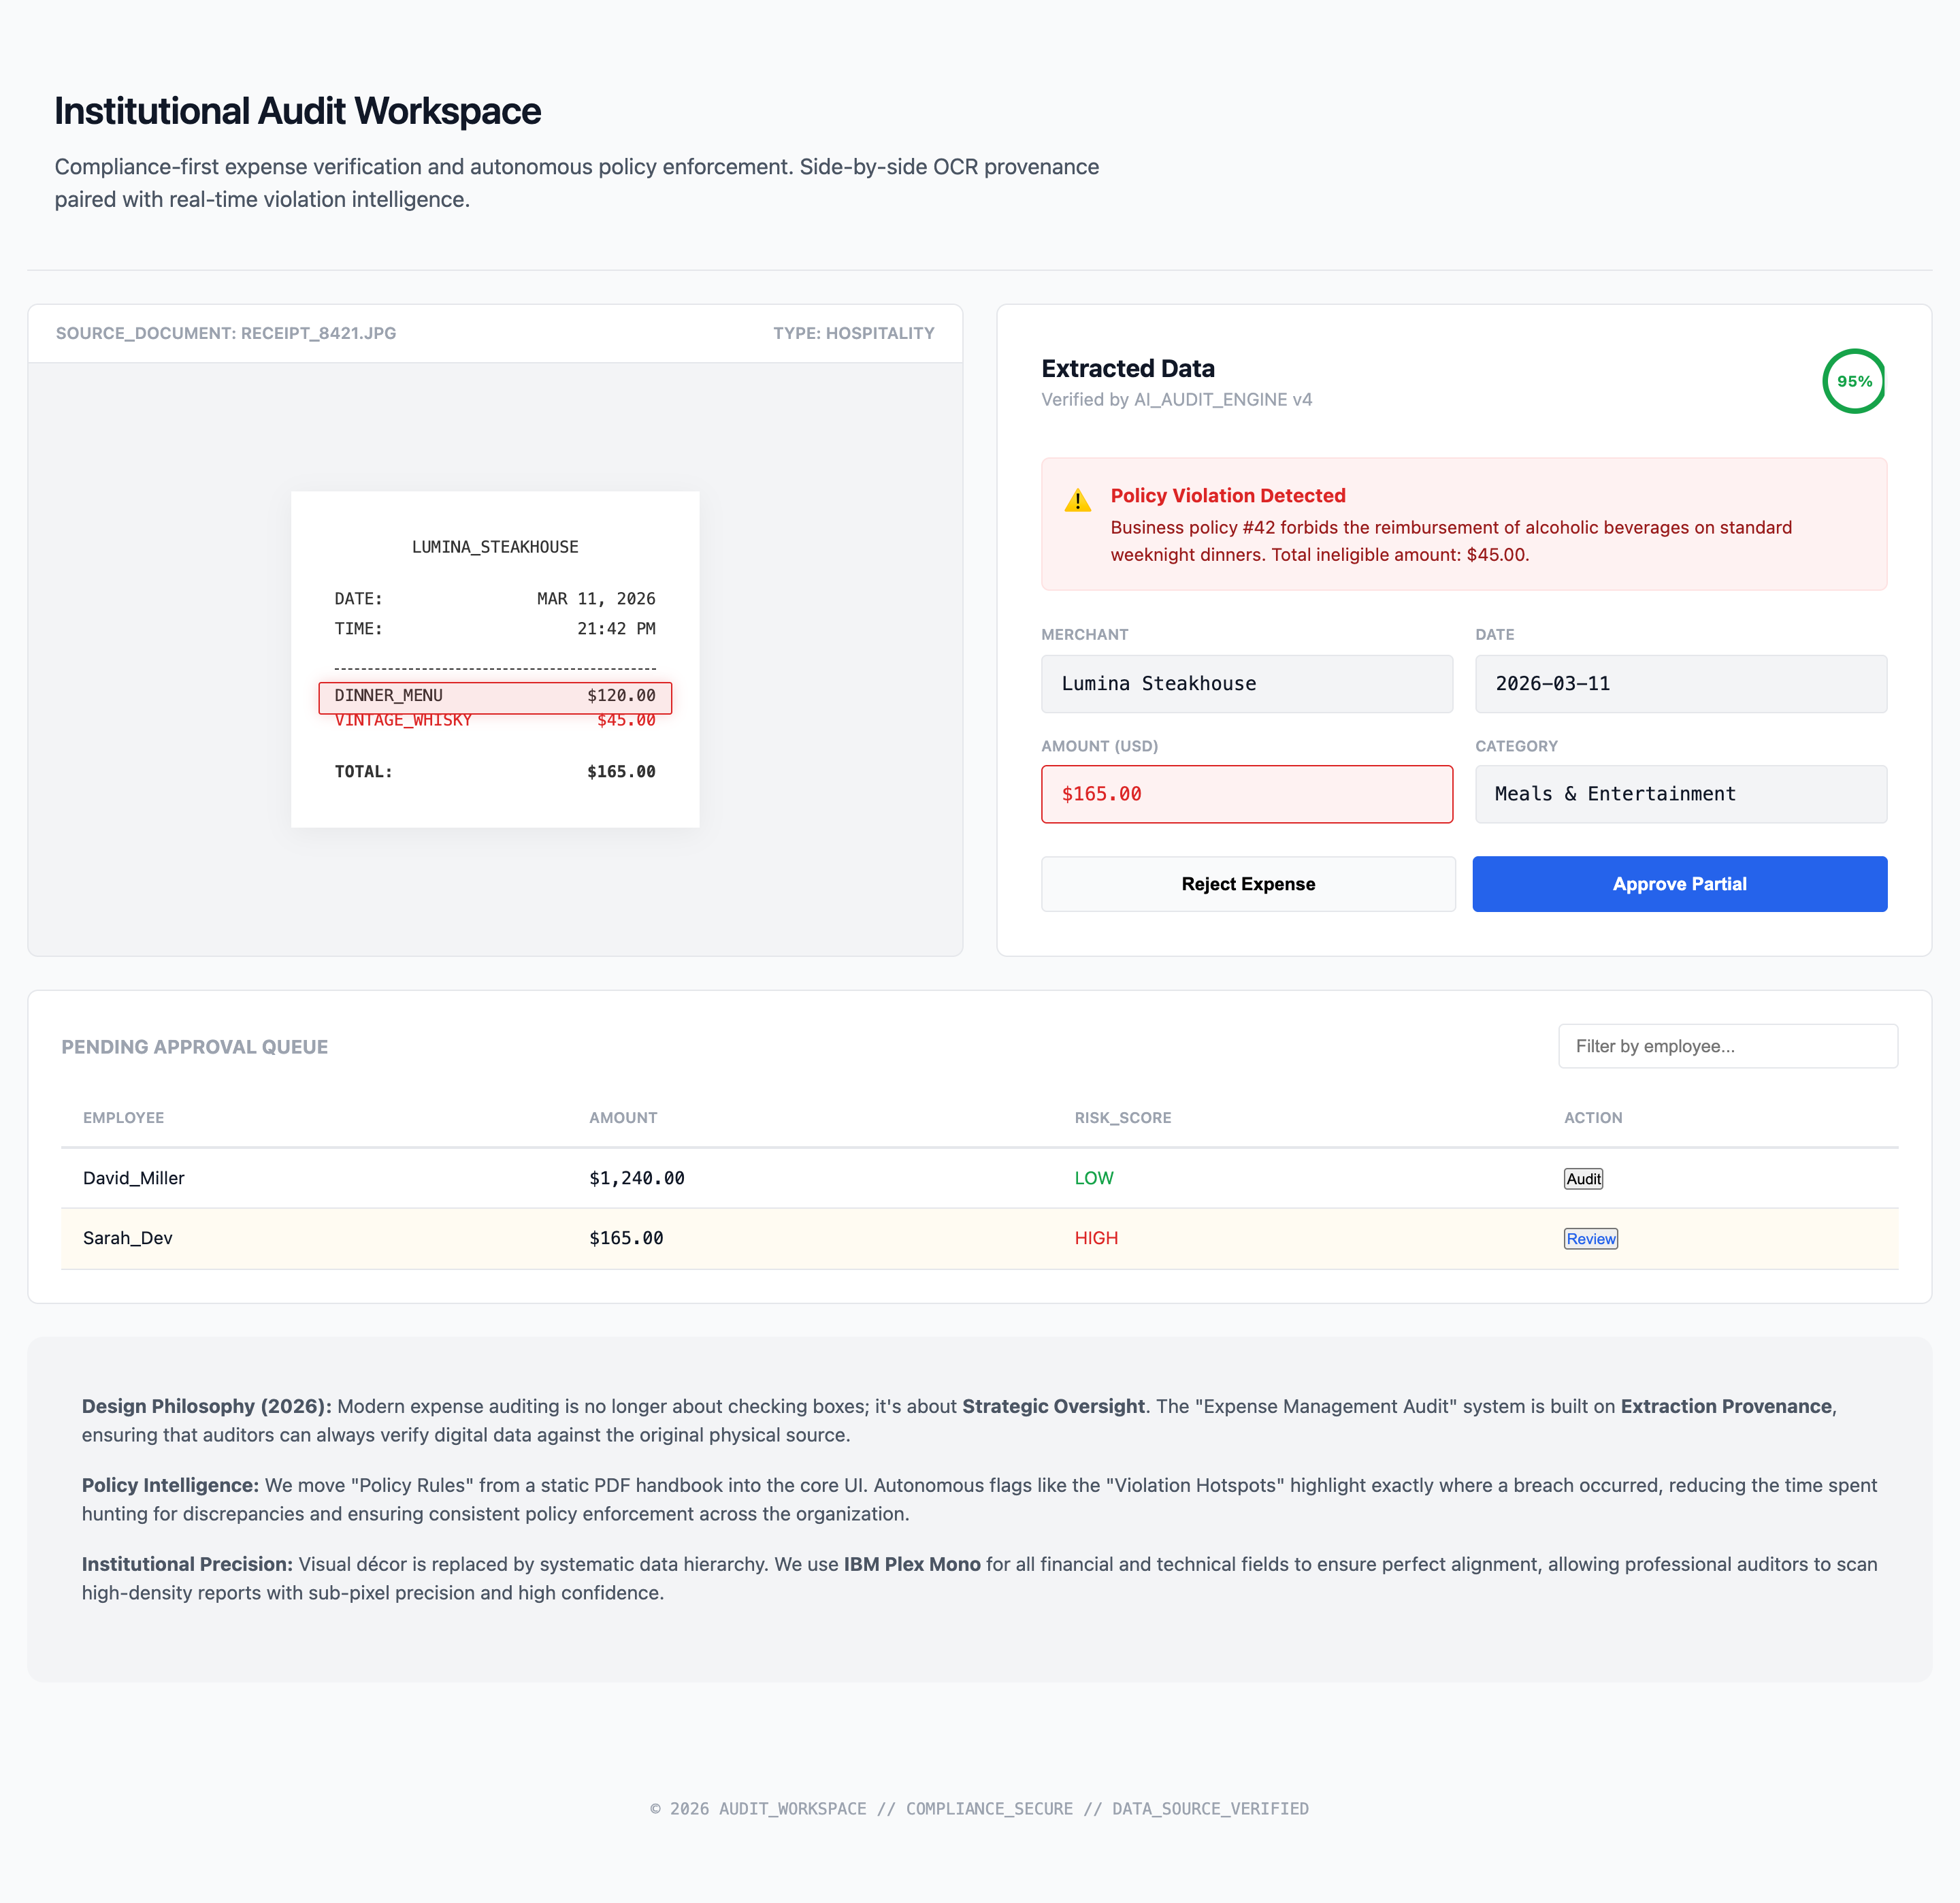Click the yellow warning triangle icon
The height and width of the screenshot is (1903, 1960).
click(x=1077, y=500)
